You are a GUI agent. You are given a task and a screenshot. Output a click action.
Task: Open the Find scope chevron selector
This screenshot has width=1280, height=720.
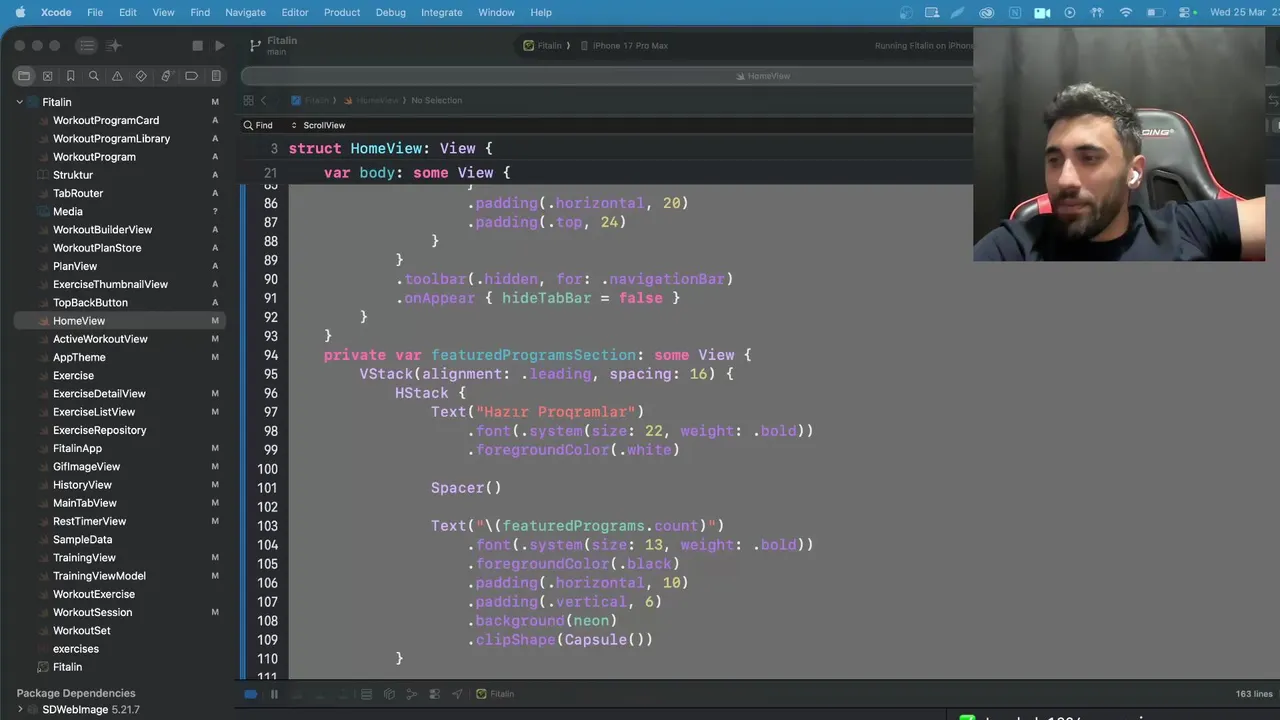293,125
